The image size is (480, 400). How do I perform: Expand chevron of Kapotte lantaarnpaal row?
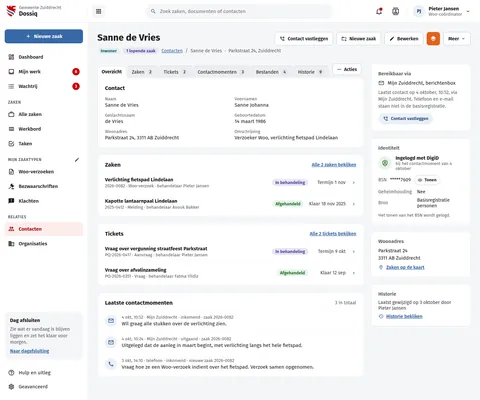(354, 204)
